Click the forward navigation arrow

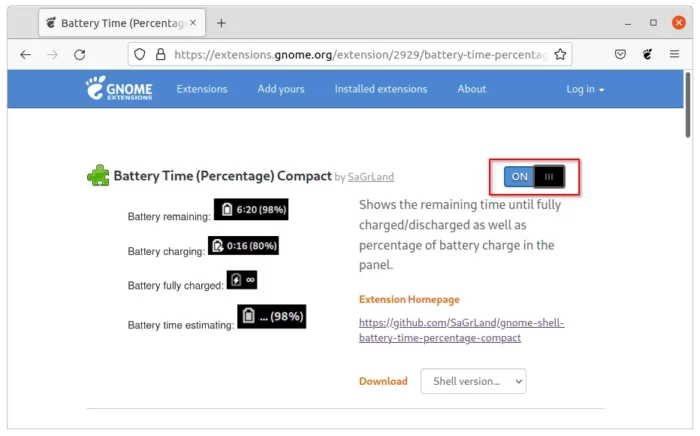tap(53, 54)
